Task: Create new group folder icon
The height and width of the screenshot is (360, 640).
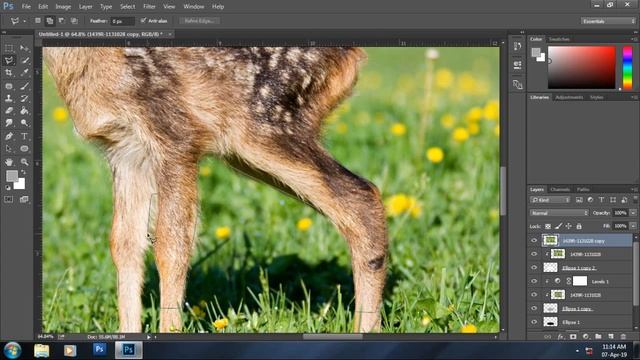Action: click(598, 337)
